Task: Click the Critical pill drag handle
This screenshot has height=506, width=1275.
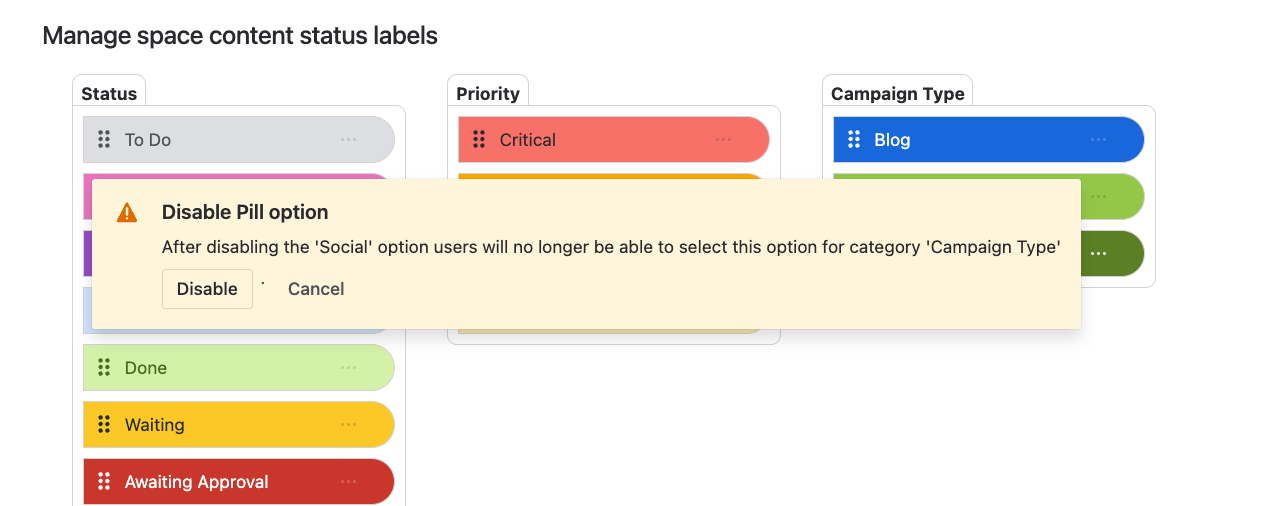Action: tap(479, 140)
